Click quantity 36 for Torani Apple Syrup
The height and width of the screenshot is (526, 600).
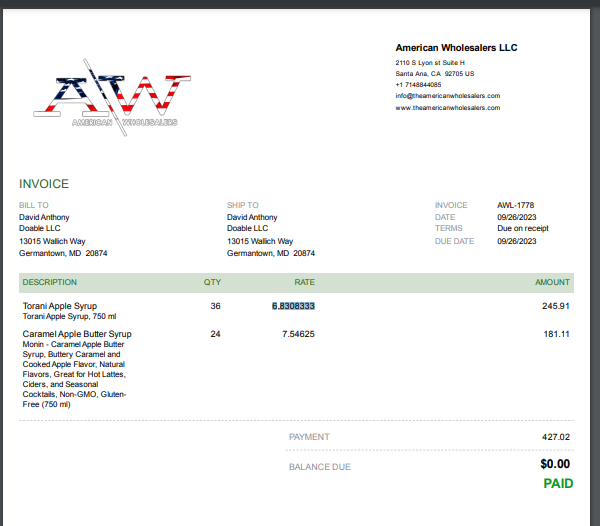[x=215, y=306]
